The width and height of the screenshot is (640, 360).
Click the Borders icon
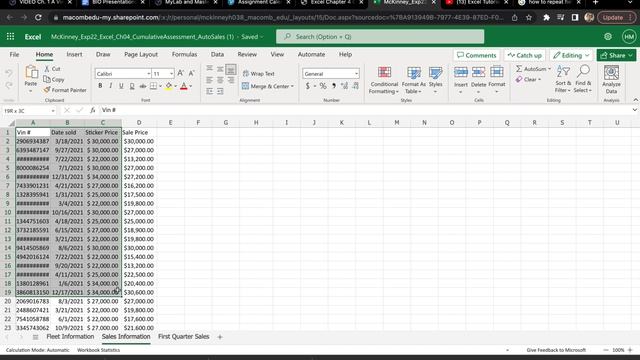[x=153, y=86]
